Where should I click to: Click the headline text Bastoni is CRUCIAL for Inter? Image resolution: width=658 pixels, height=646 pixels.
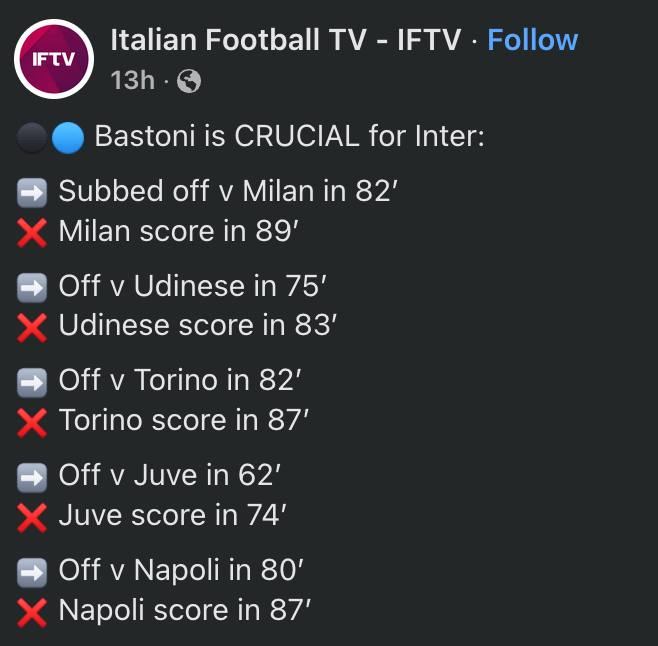pos(289,137)
